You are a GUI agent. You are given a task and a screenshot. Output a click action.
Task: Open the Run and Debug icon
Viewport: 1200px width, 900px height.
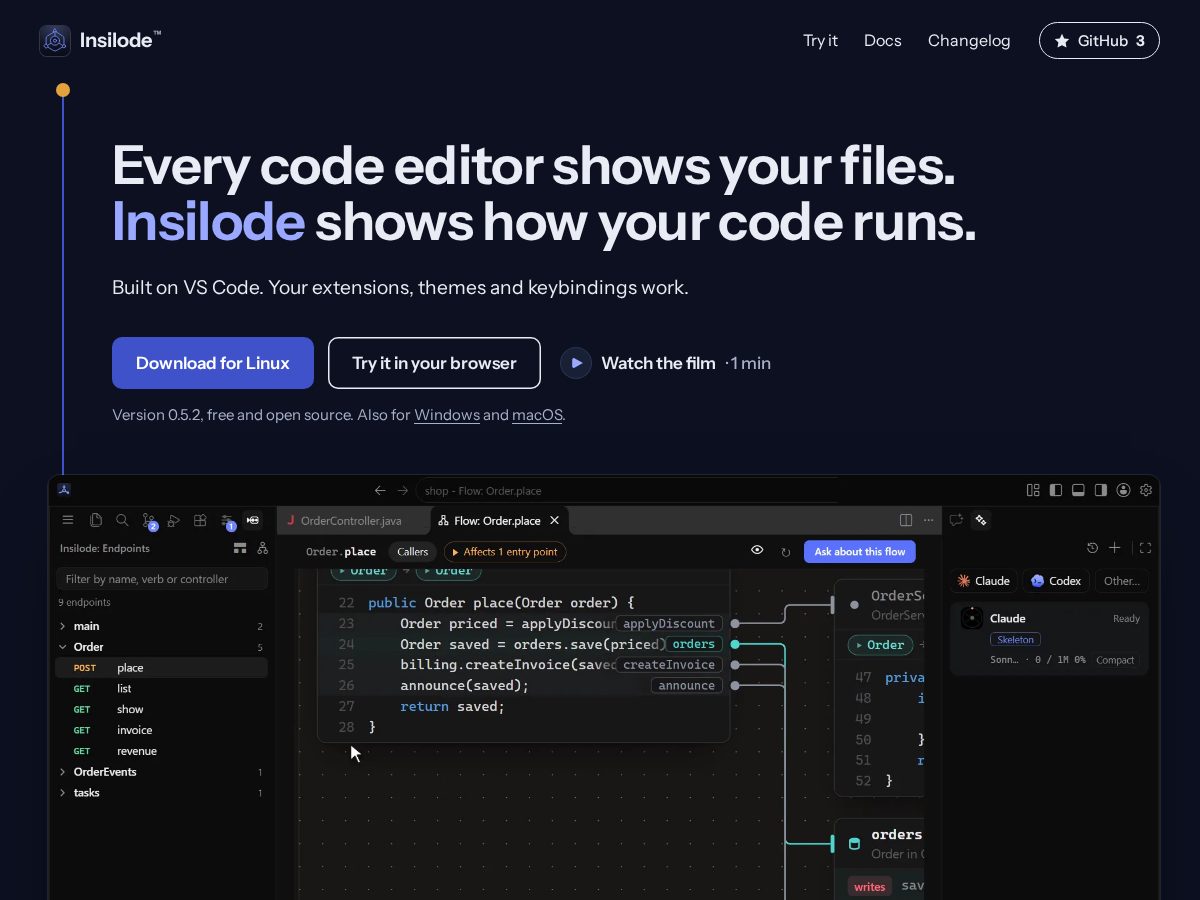point(174,520)
